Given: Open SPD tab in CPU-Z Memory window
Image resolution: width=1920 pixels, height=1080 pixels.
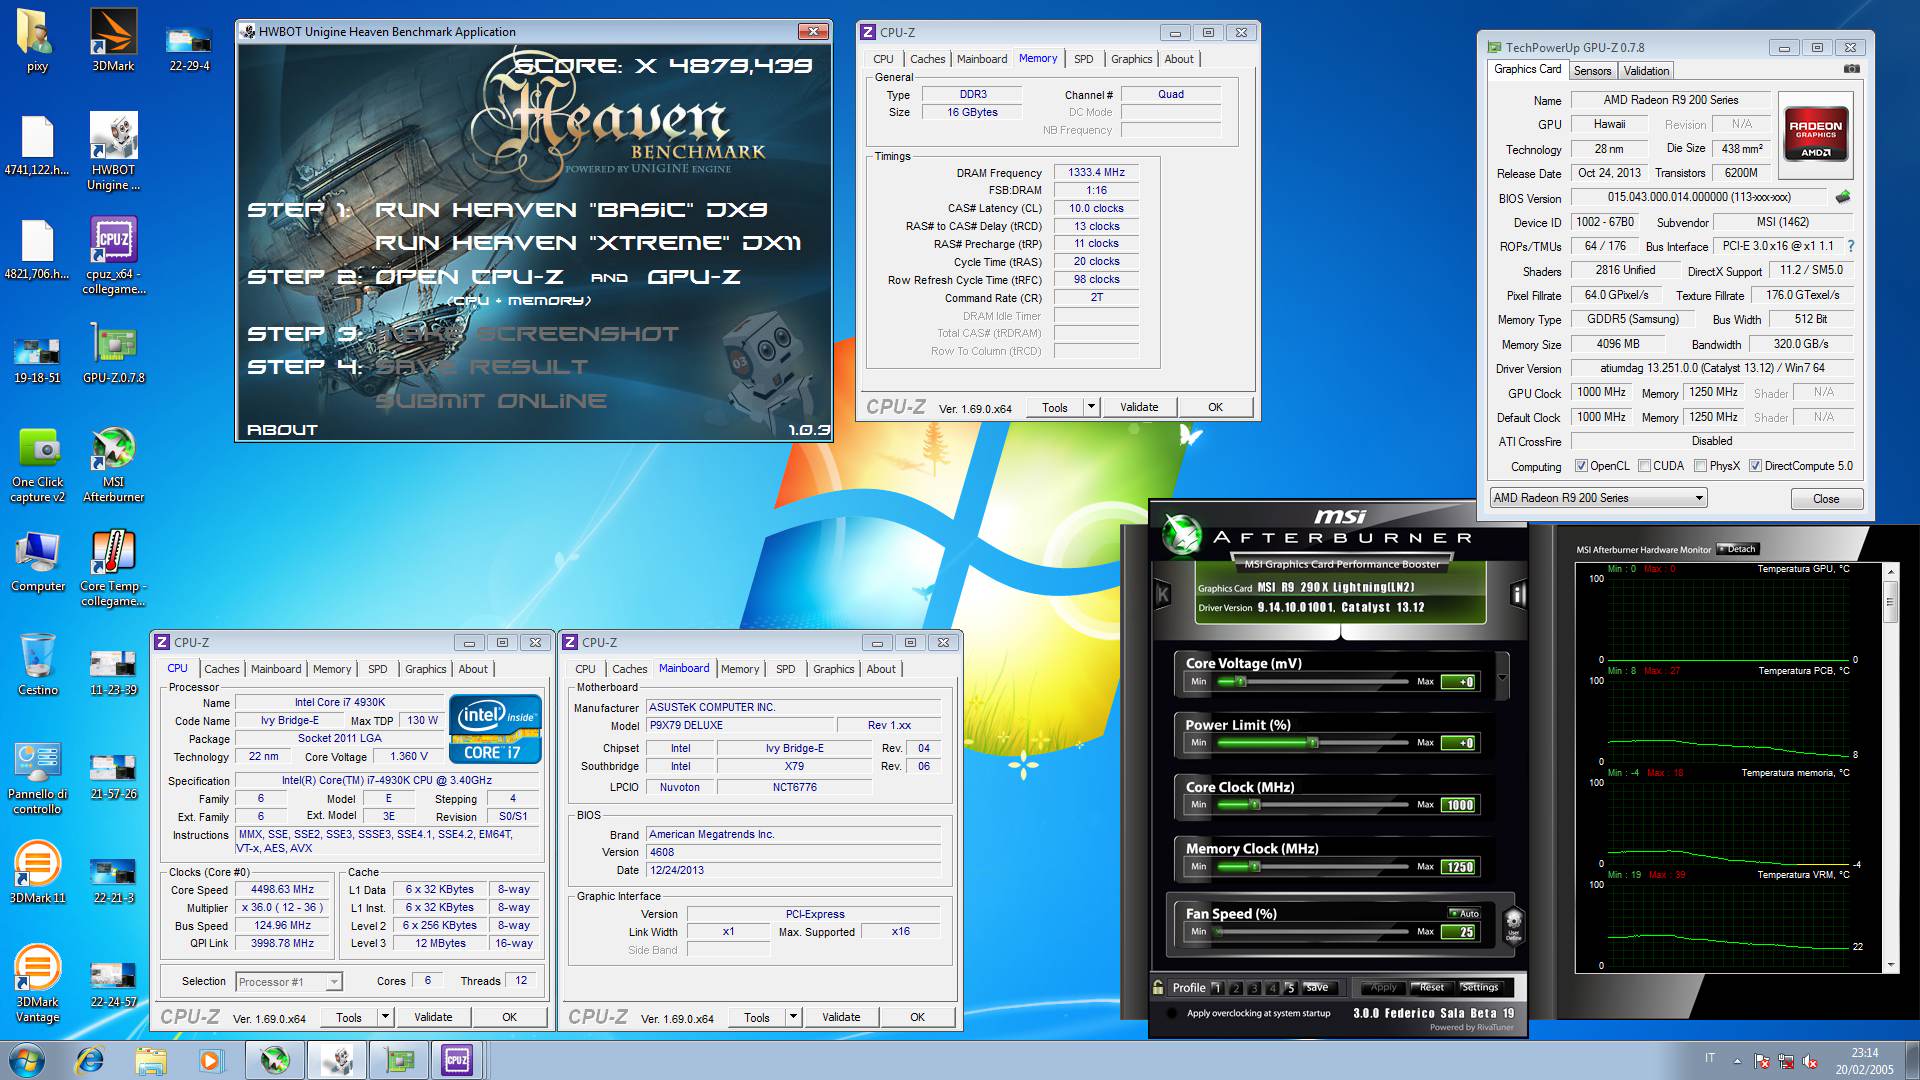Looking at the screenshot, I should click(1083, 59).
